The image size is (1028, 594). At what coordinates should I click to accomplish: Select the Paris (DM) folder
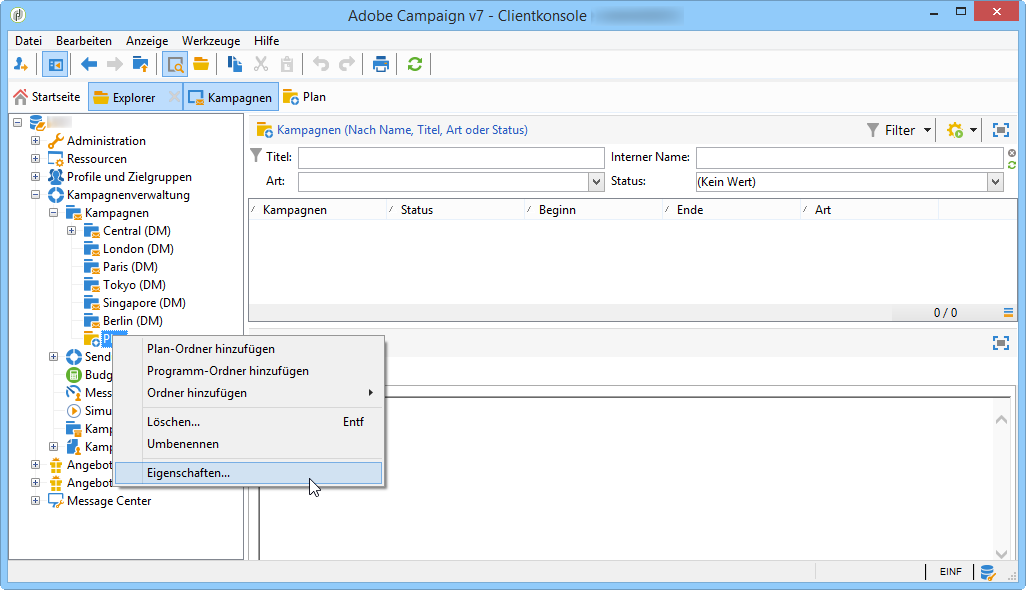point(130,267)
